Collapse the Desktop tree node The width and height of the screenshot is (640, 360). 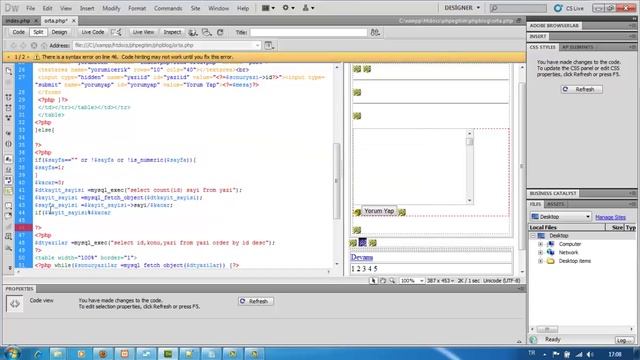[x=533, y=236]
